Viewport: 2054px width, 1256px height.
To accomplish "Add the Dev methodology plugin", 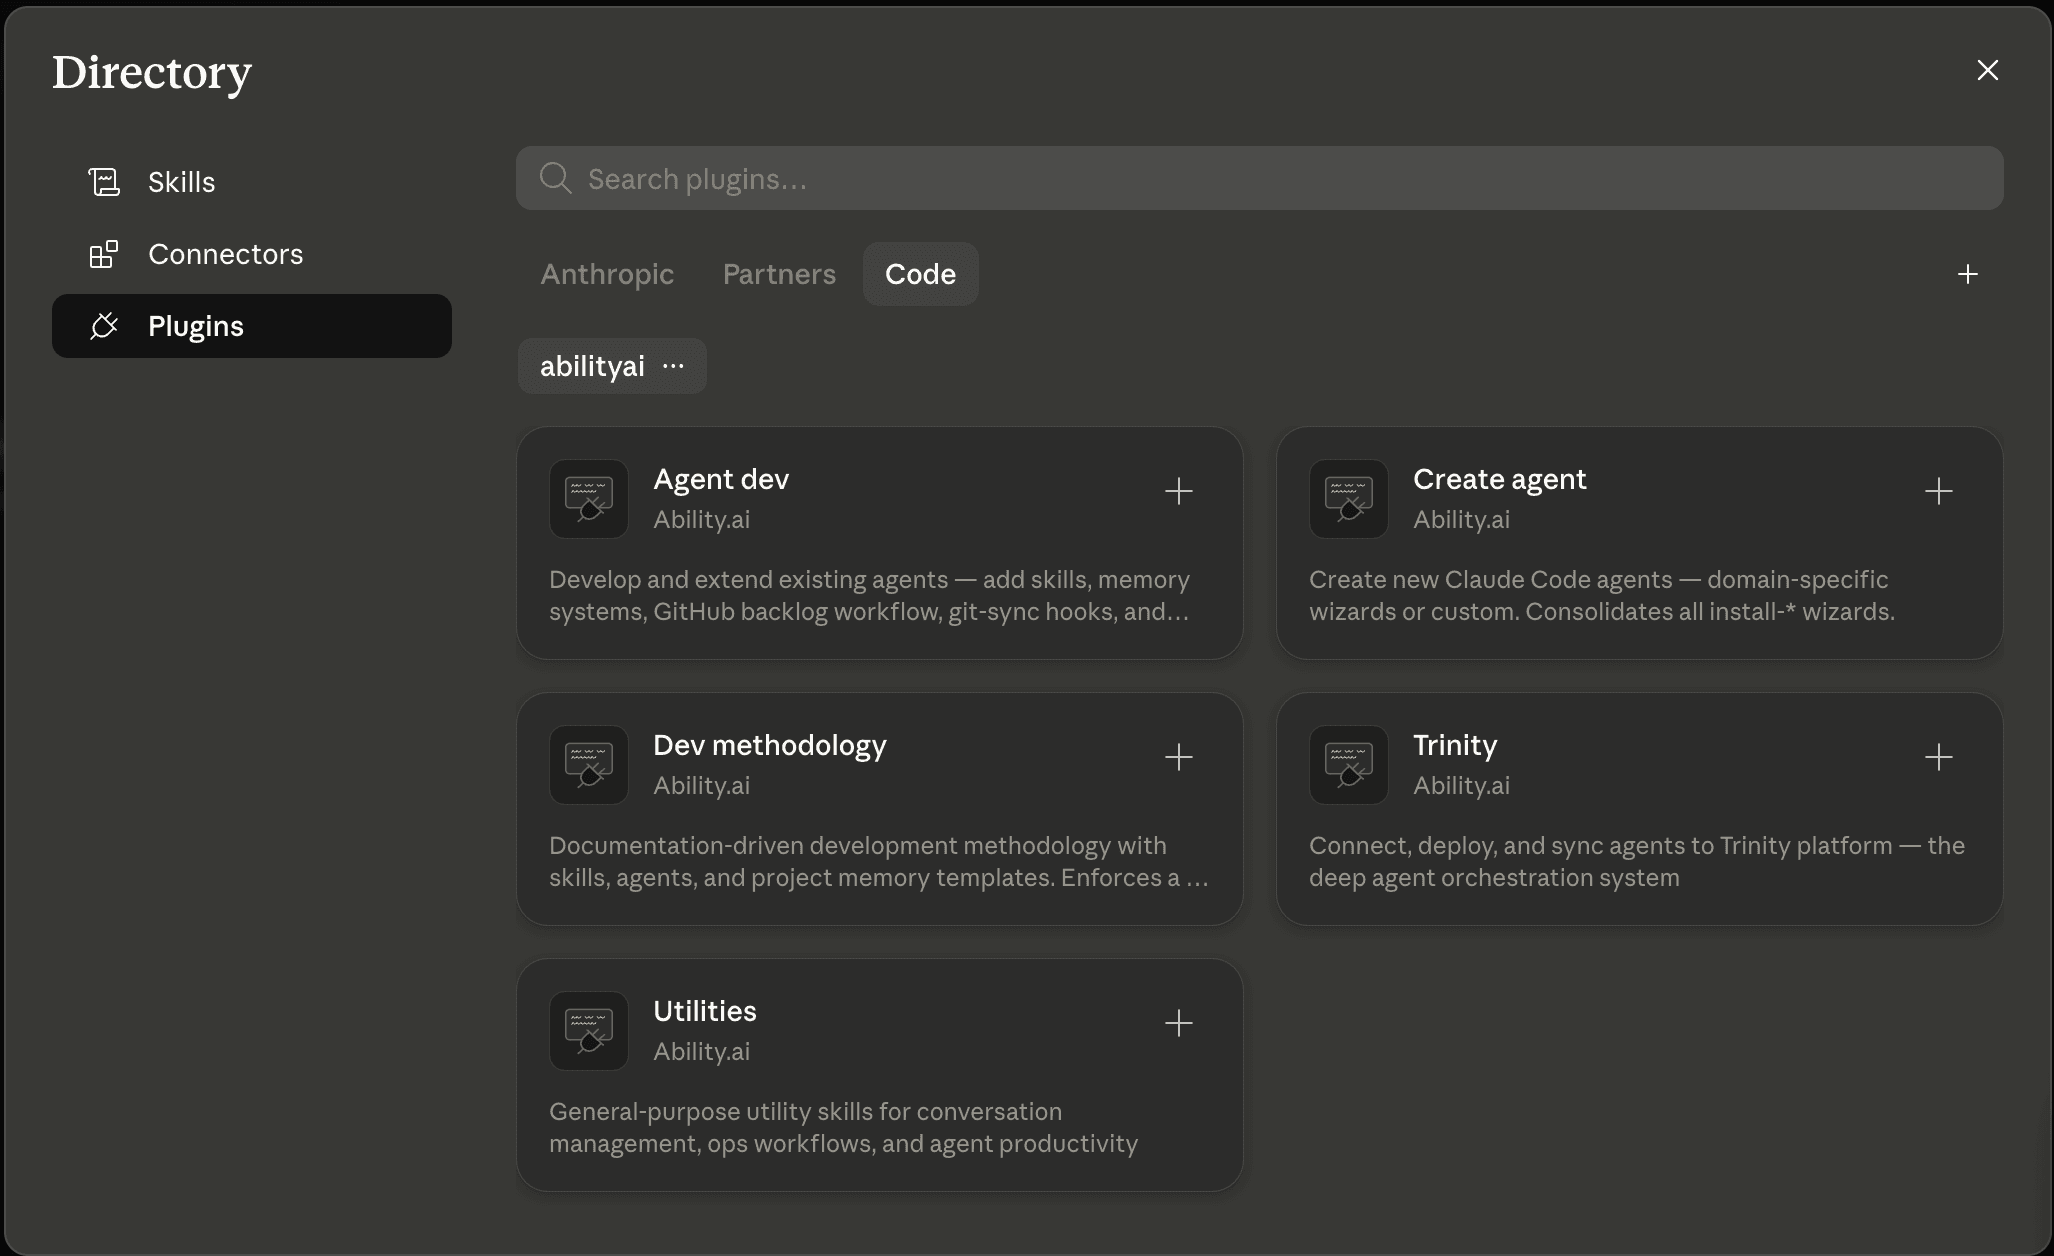I will point(1179,757).
